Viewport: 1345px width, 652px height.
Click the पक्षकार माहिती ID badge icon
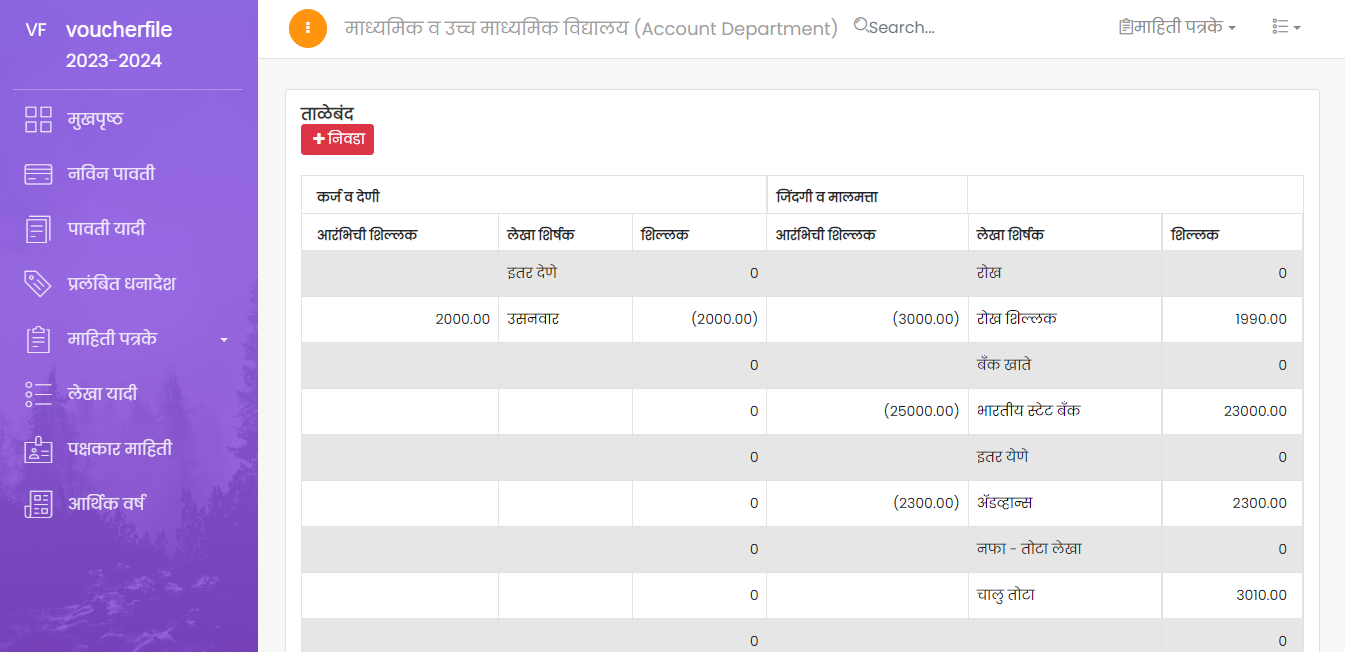(38, 449)
